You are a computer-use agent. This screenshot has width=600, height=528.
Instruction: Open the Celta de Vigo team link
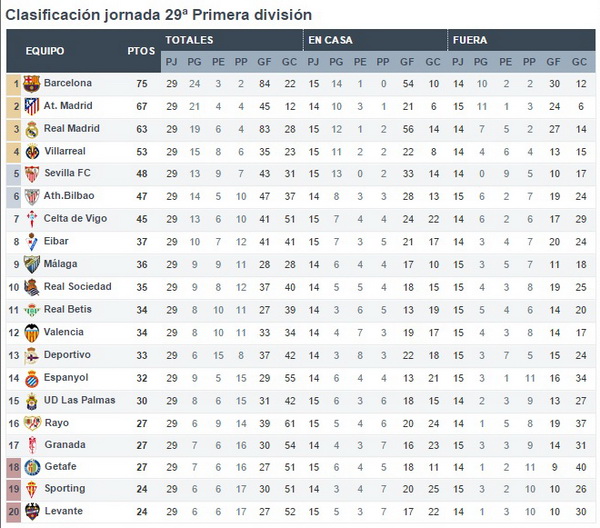tap(75, 218)
